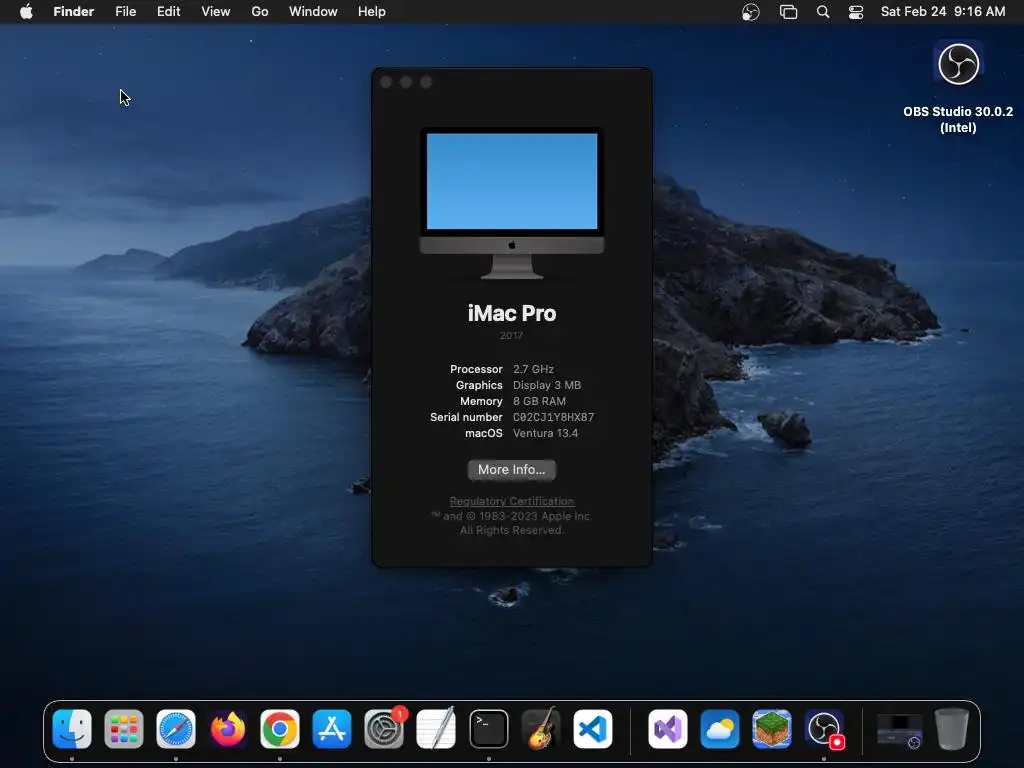Open Finder from the Dock
The height and width of the screenshot is (768, 1024).
point(72,729)
